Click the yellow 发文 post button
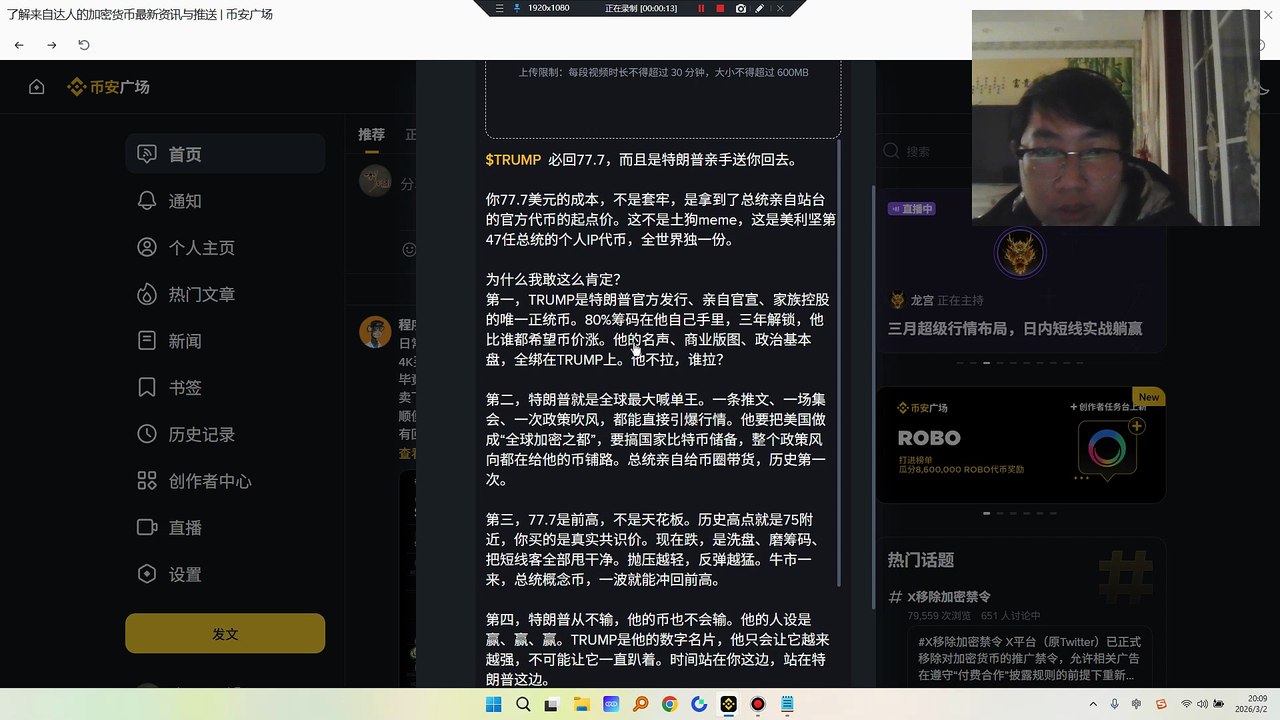 225,634
